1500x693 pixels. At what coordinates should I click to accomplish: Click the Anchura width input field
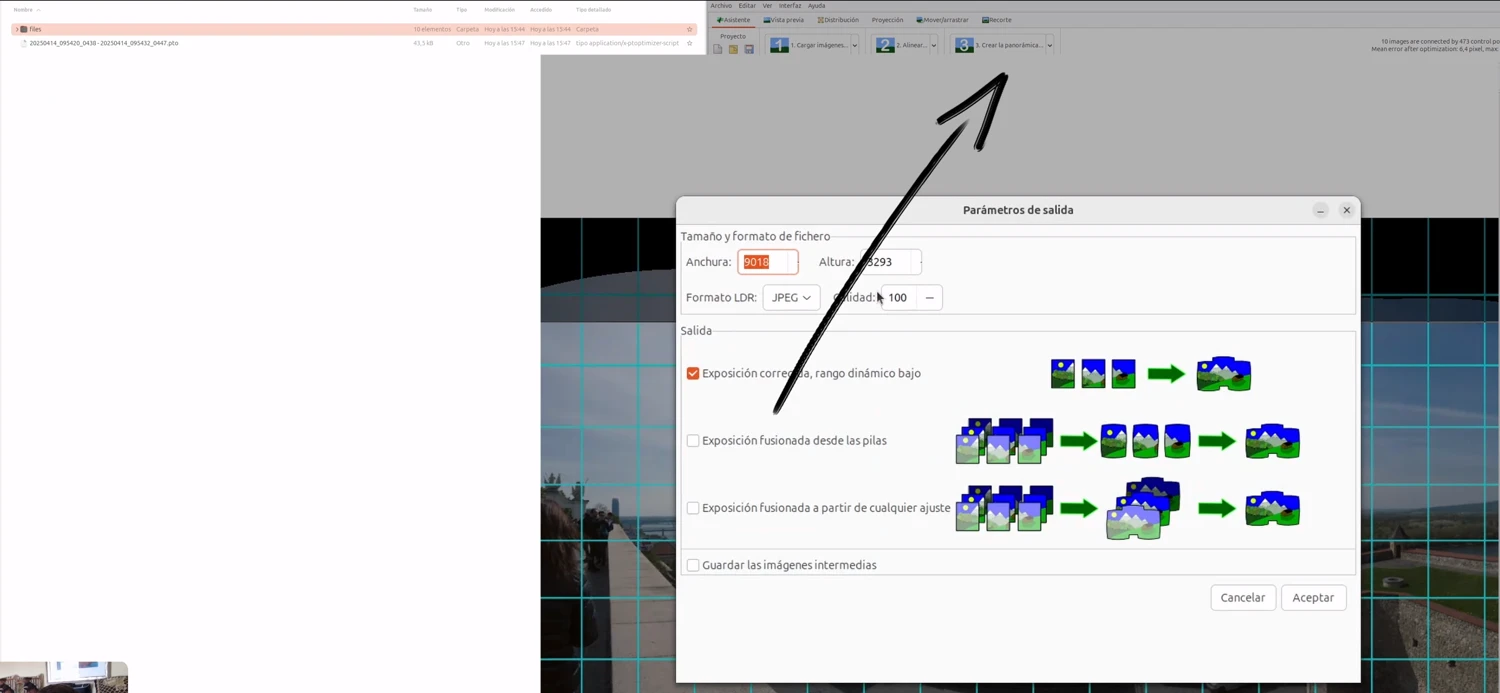[x=766, y=262]
